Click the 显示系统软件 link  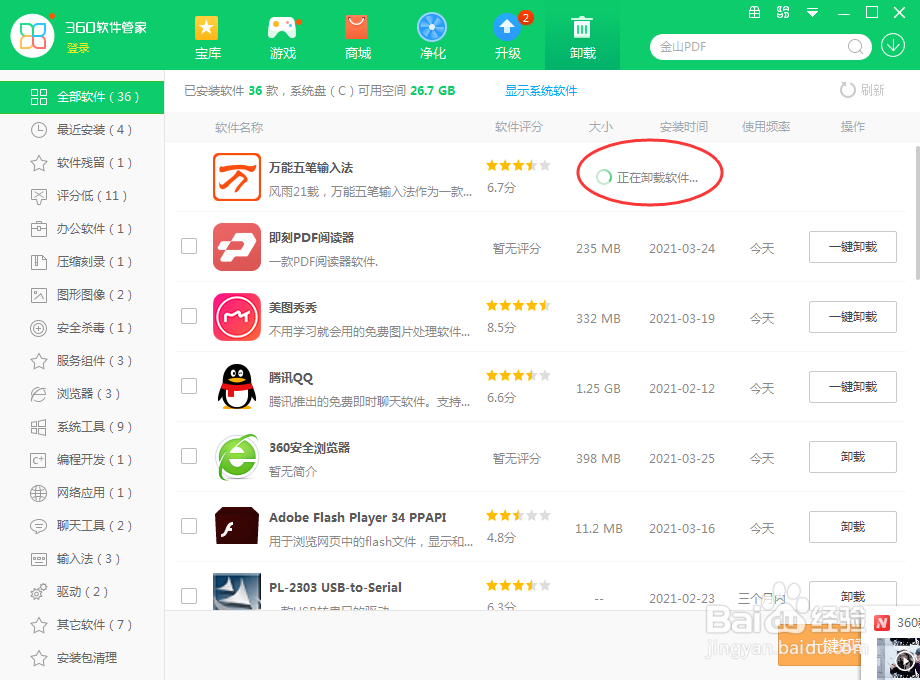click(541, 90)
